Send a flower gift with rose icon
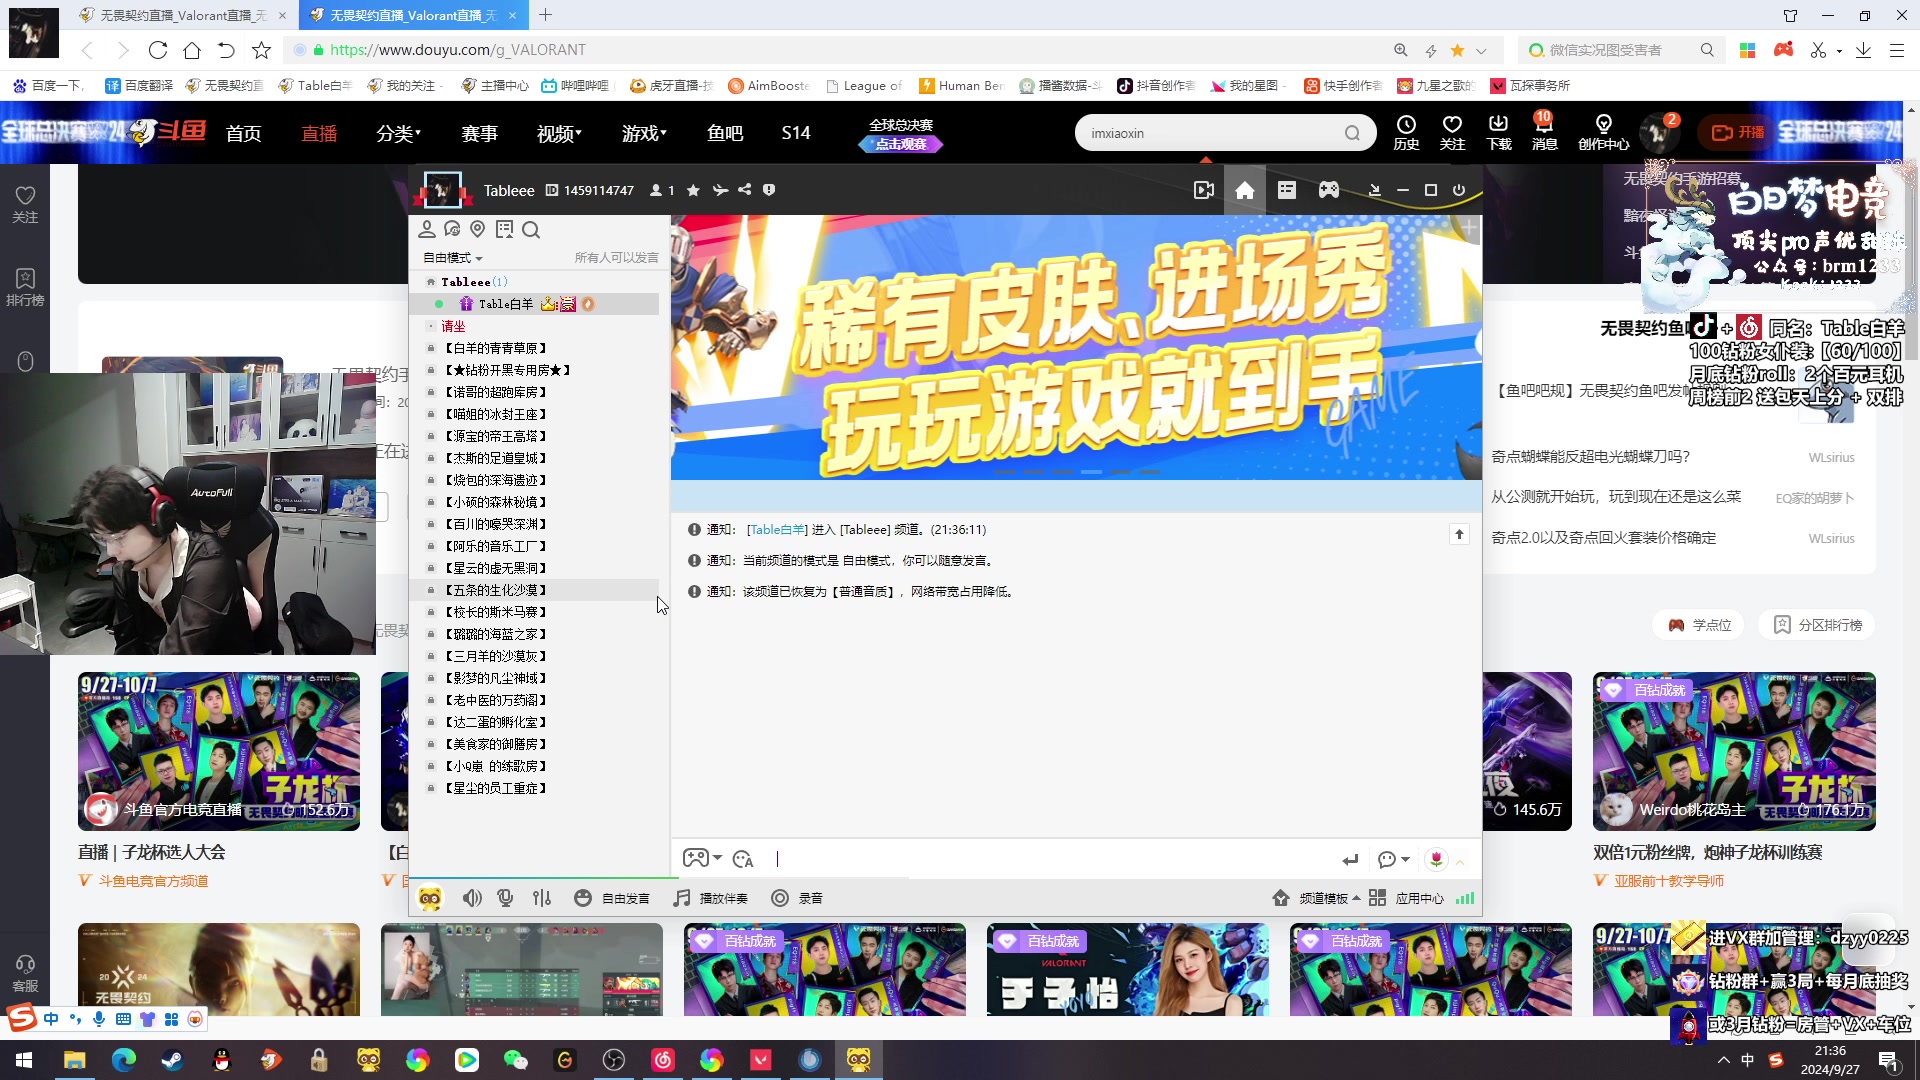Screen dimensions: 1920x1080 (x=1436, y=859)
